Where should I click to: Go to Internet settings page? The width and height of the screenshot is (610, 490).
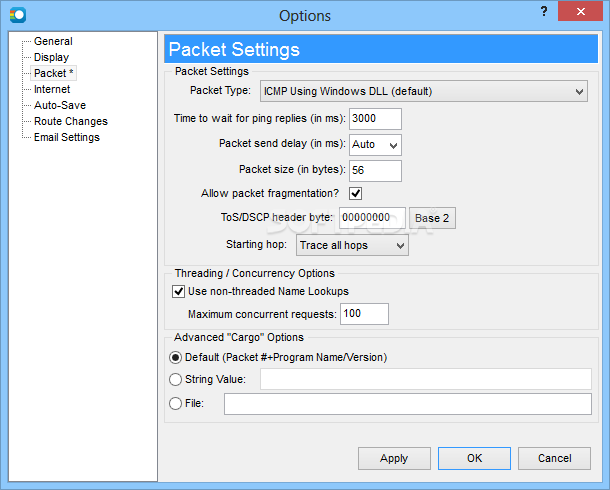tap(52, 89)
